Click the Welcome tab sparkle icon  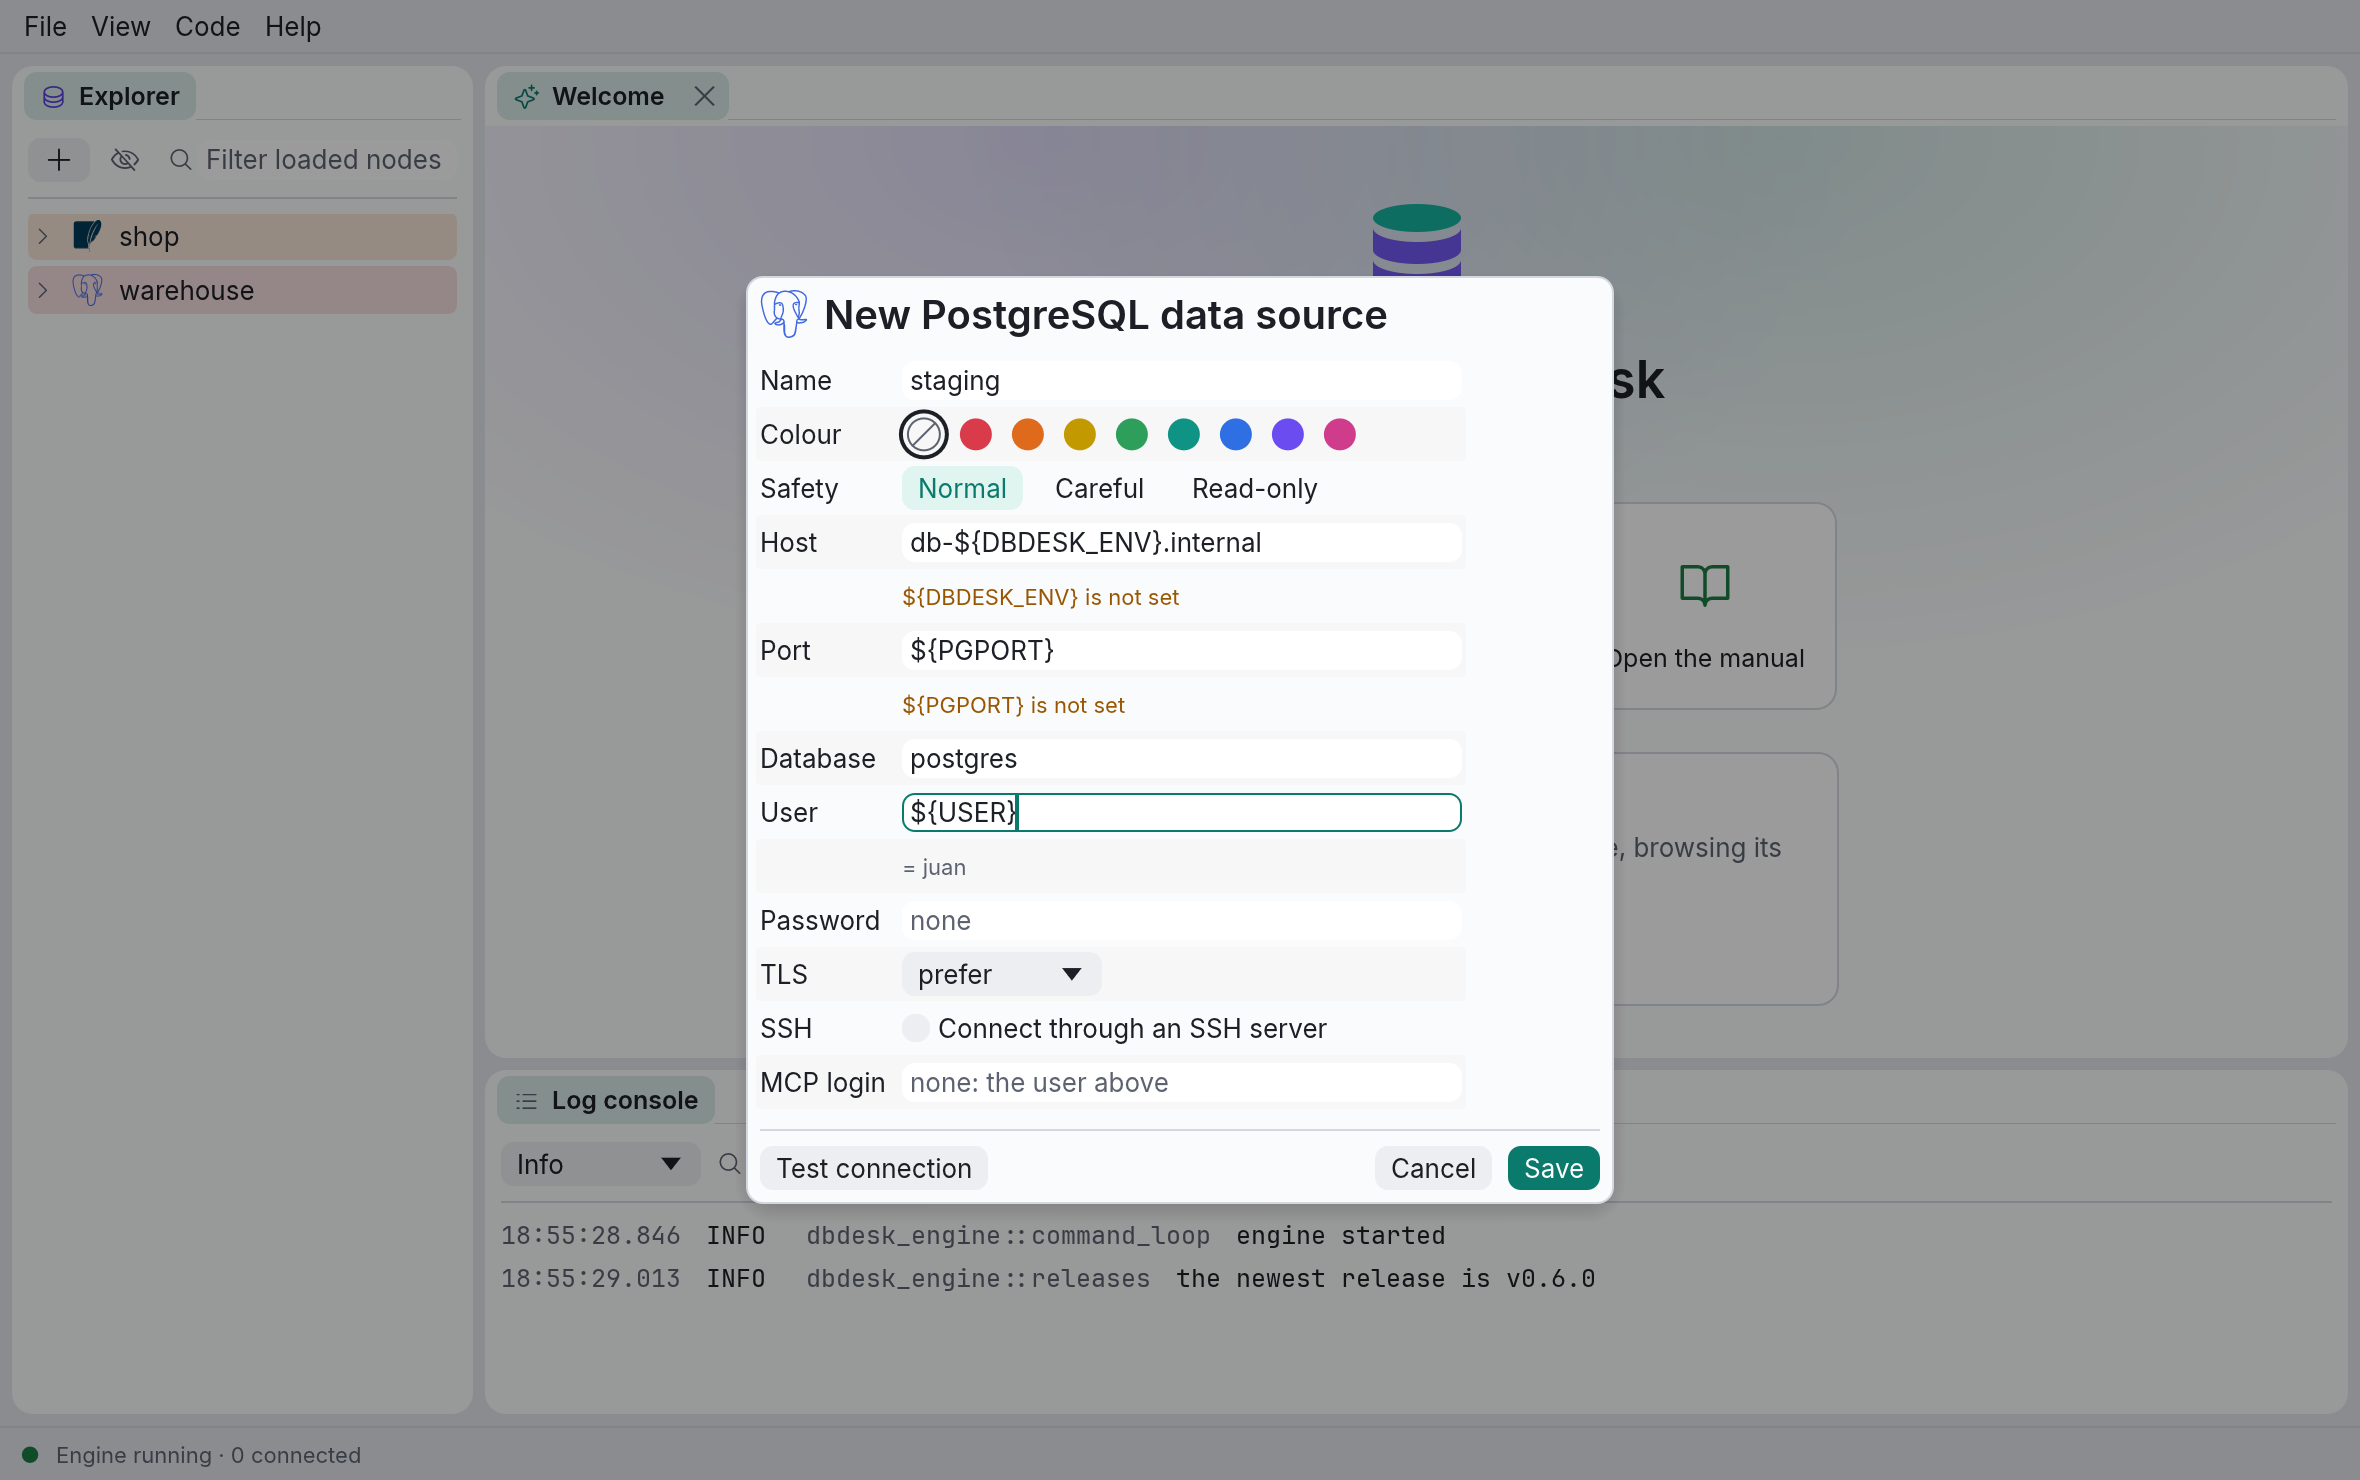527,97
